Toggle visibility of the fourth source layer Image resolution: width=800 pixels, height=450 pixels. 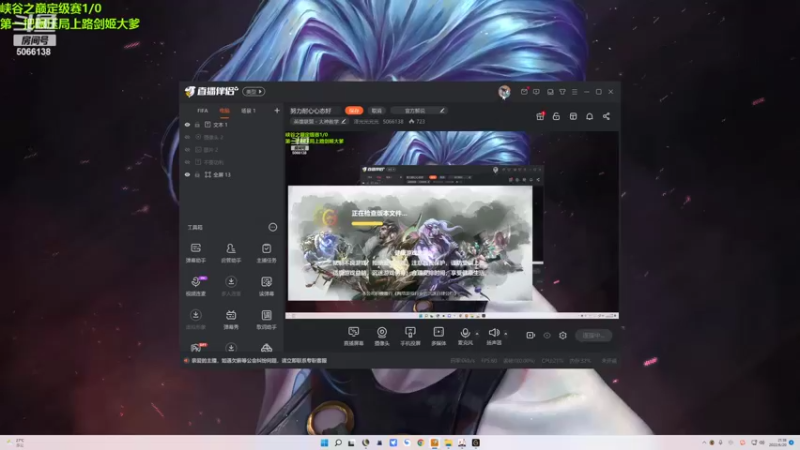click(187, 162)
